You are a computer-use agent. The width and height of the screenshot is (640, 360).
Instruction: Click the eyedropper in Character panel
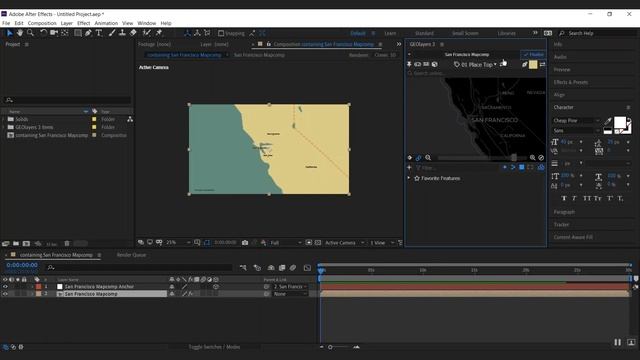pyautogui.click(x=608, y=121)
